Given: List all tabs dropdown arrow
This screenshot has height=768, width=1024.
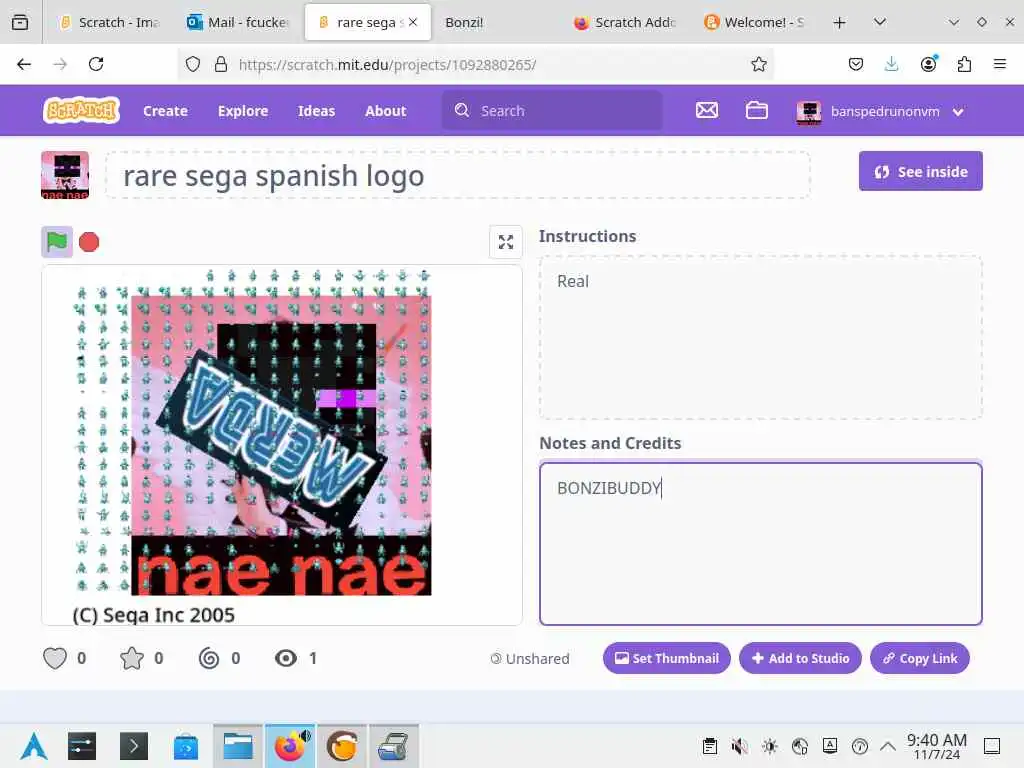Looking at the screenshot, I should 880,22.
